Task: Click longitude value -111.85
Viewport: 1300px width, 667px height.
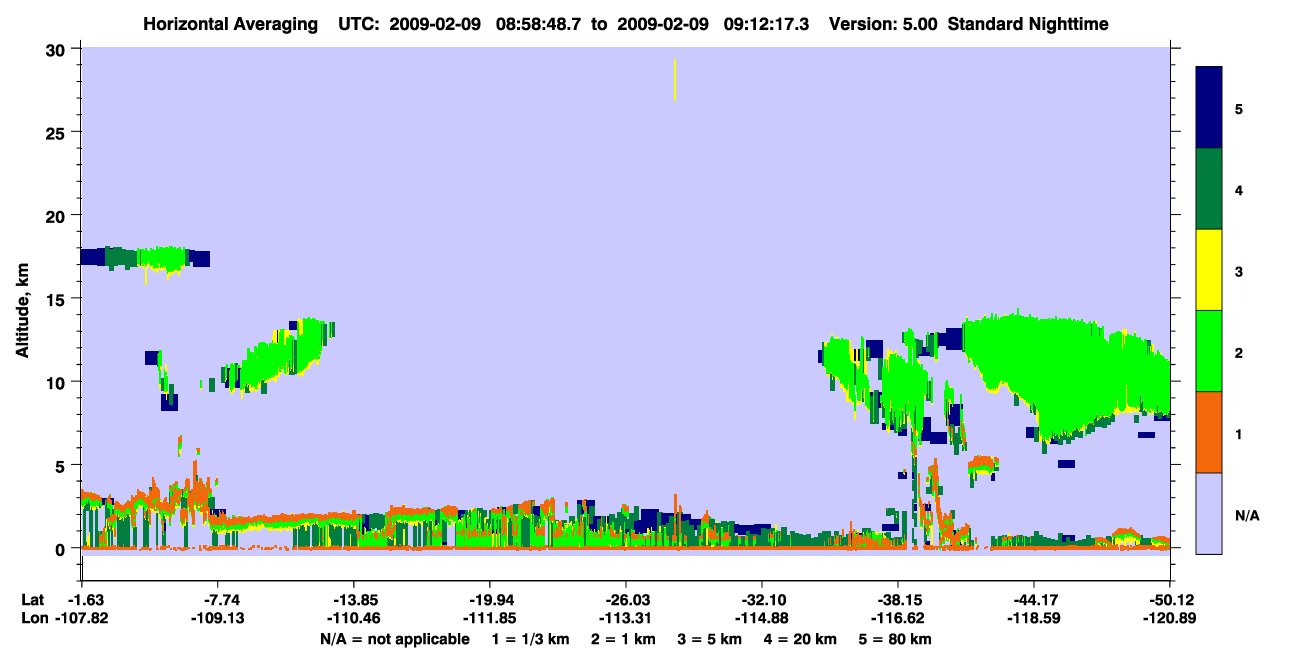Action: coord(489,618)
